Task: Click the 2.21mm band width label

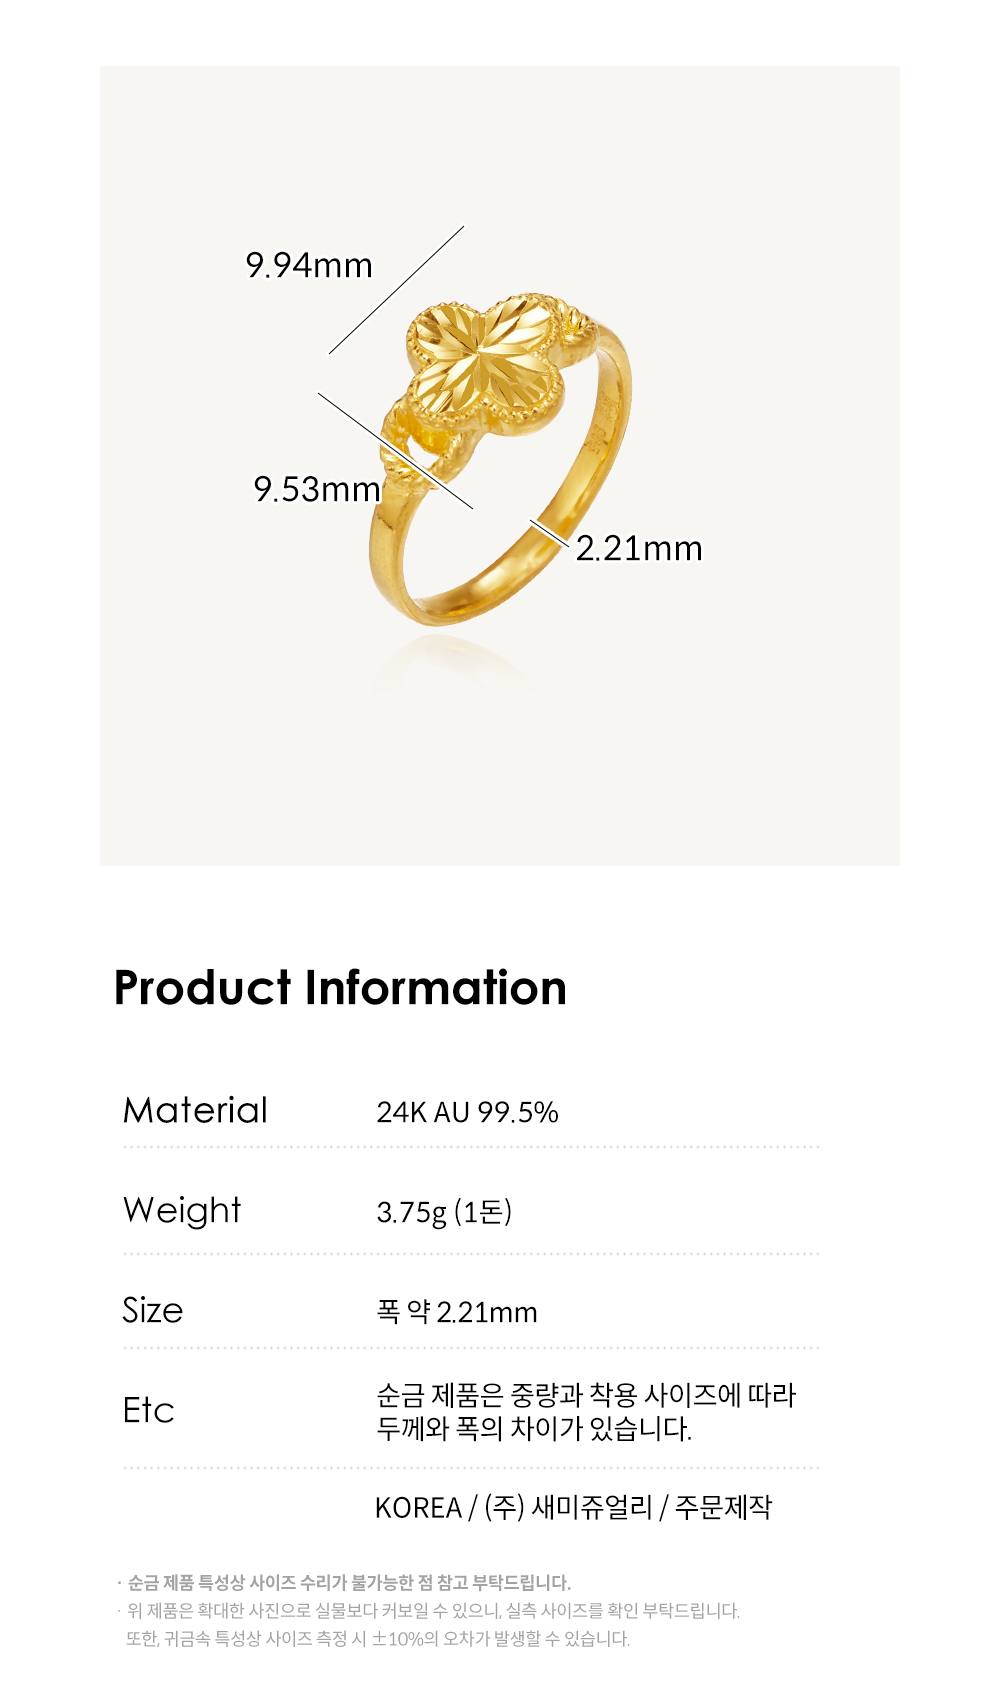Action: 639,549
